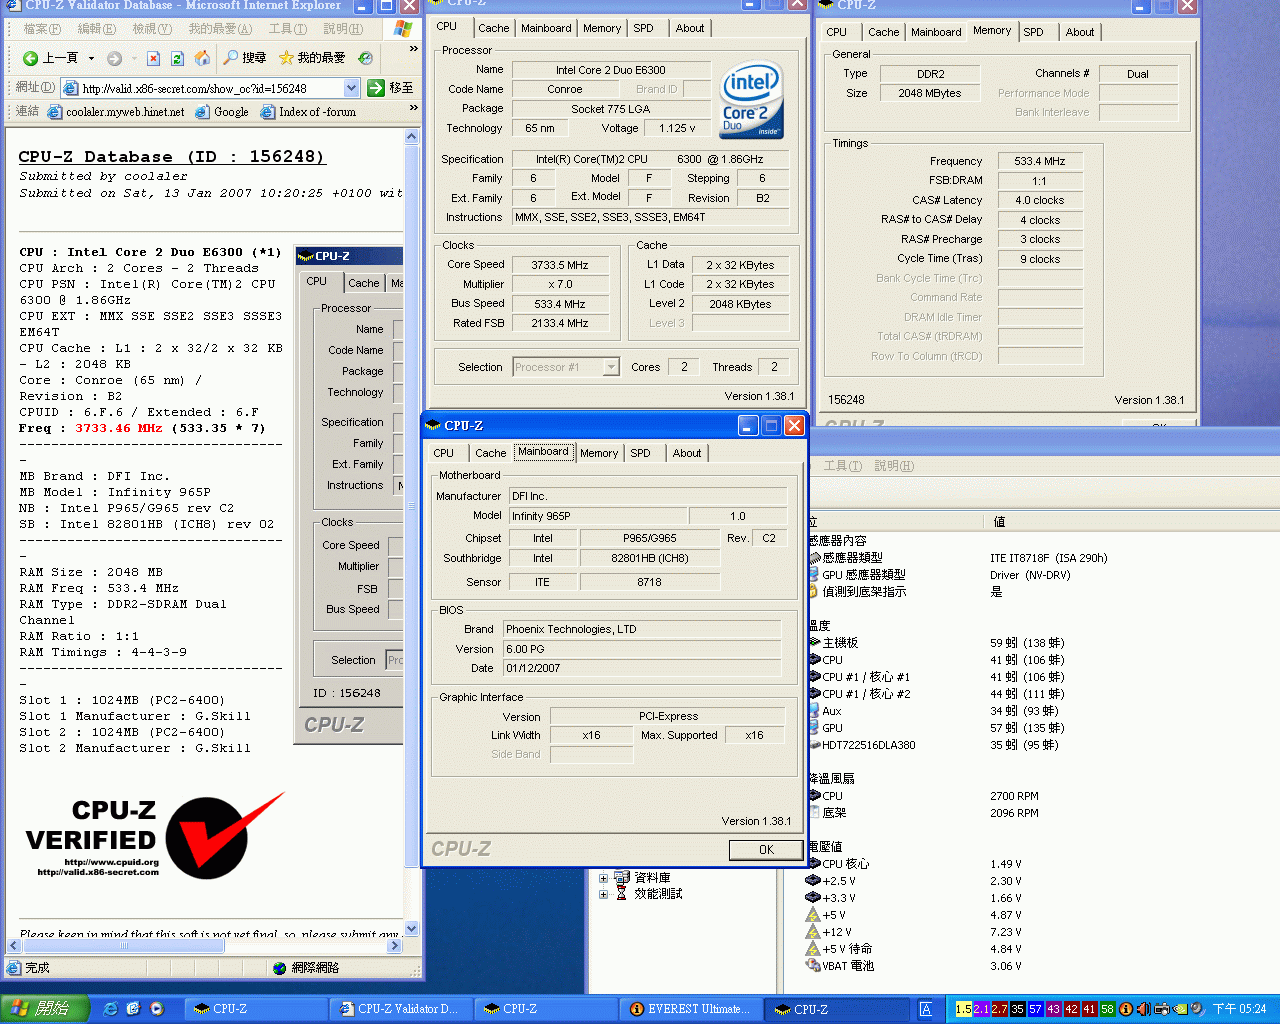Click the media player quick launch icon
The image size is (1280, 1024).
pyautogui.click(x=157, y=1009)
